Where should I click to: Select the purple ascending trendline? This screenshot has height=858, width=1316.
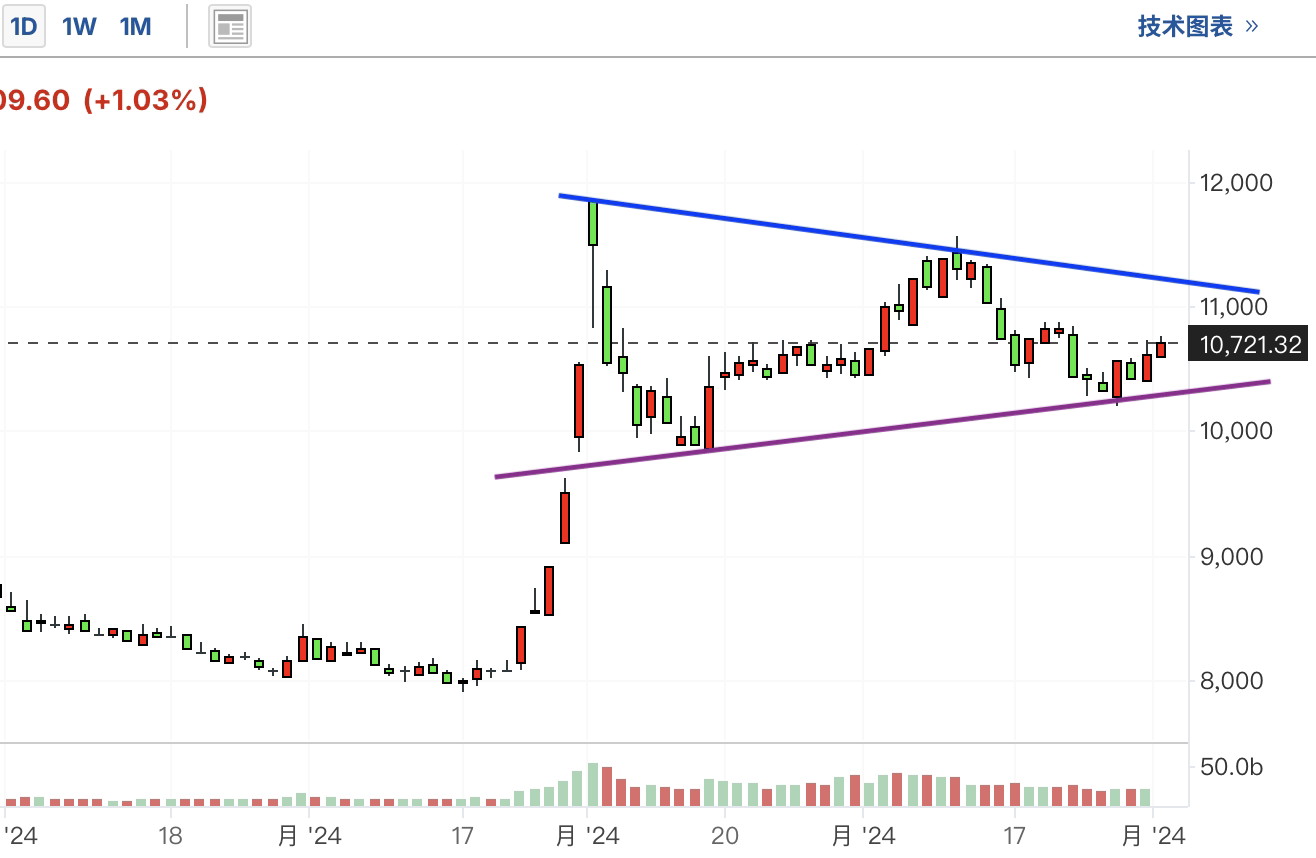(883, 429)
